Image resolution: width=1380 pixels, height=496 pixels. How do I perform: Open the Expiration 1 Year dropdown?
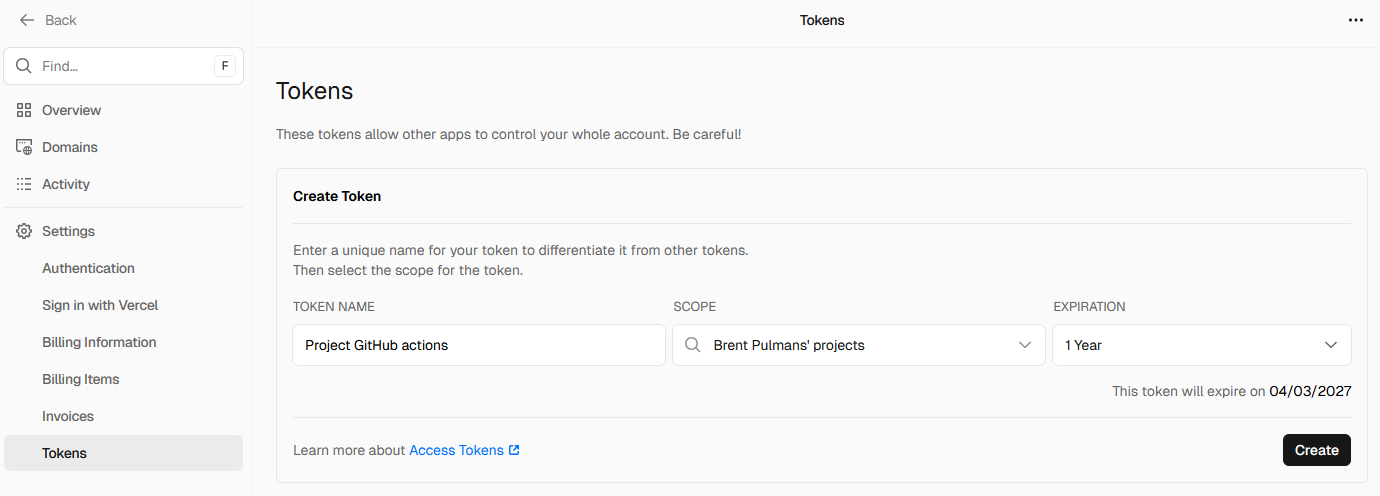click(x=1201, y=345)
